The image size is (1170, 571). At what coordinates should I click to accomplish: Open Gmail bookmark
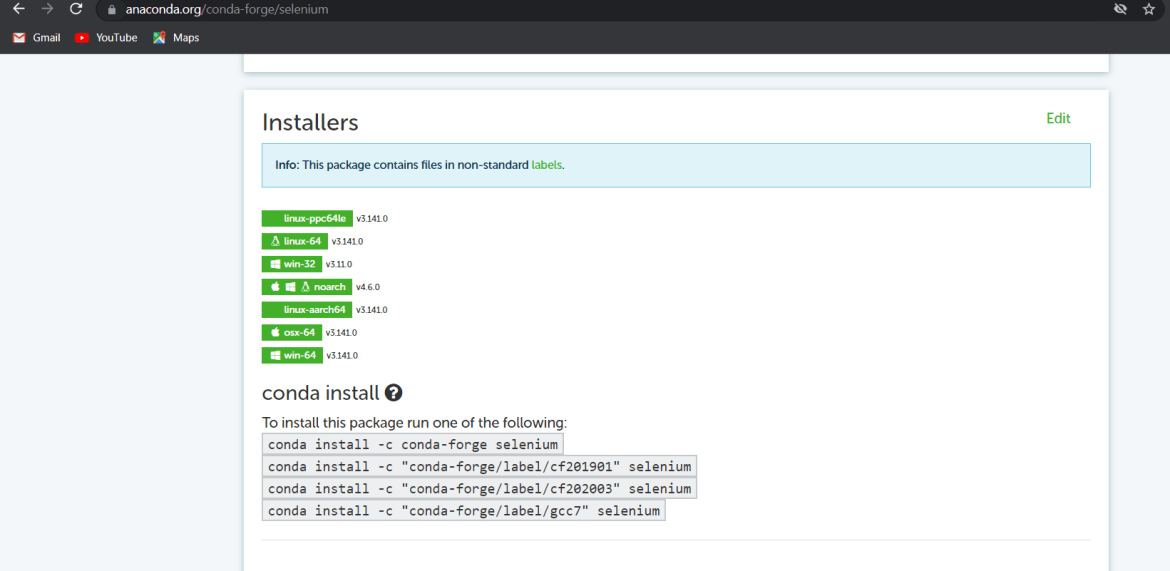pyautogui.click(x=37, y=37)
